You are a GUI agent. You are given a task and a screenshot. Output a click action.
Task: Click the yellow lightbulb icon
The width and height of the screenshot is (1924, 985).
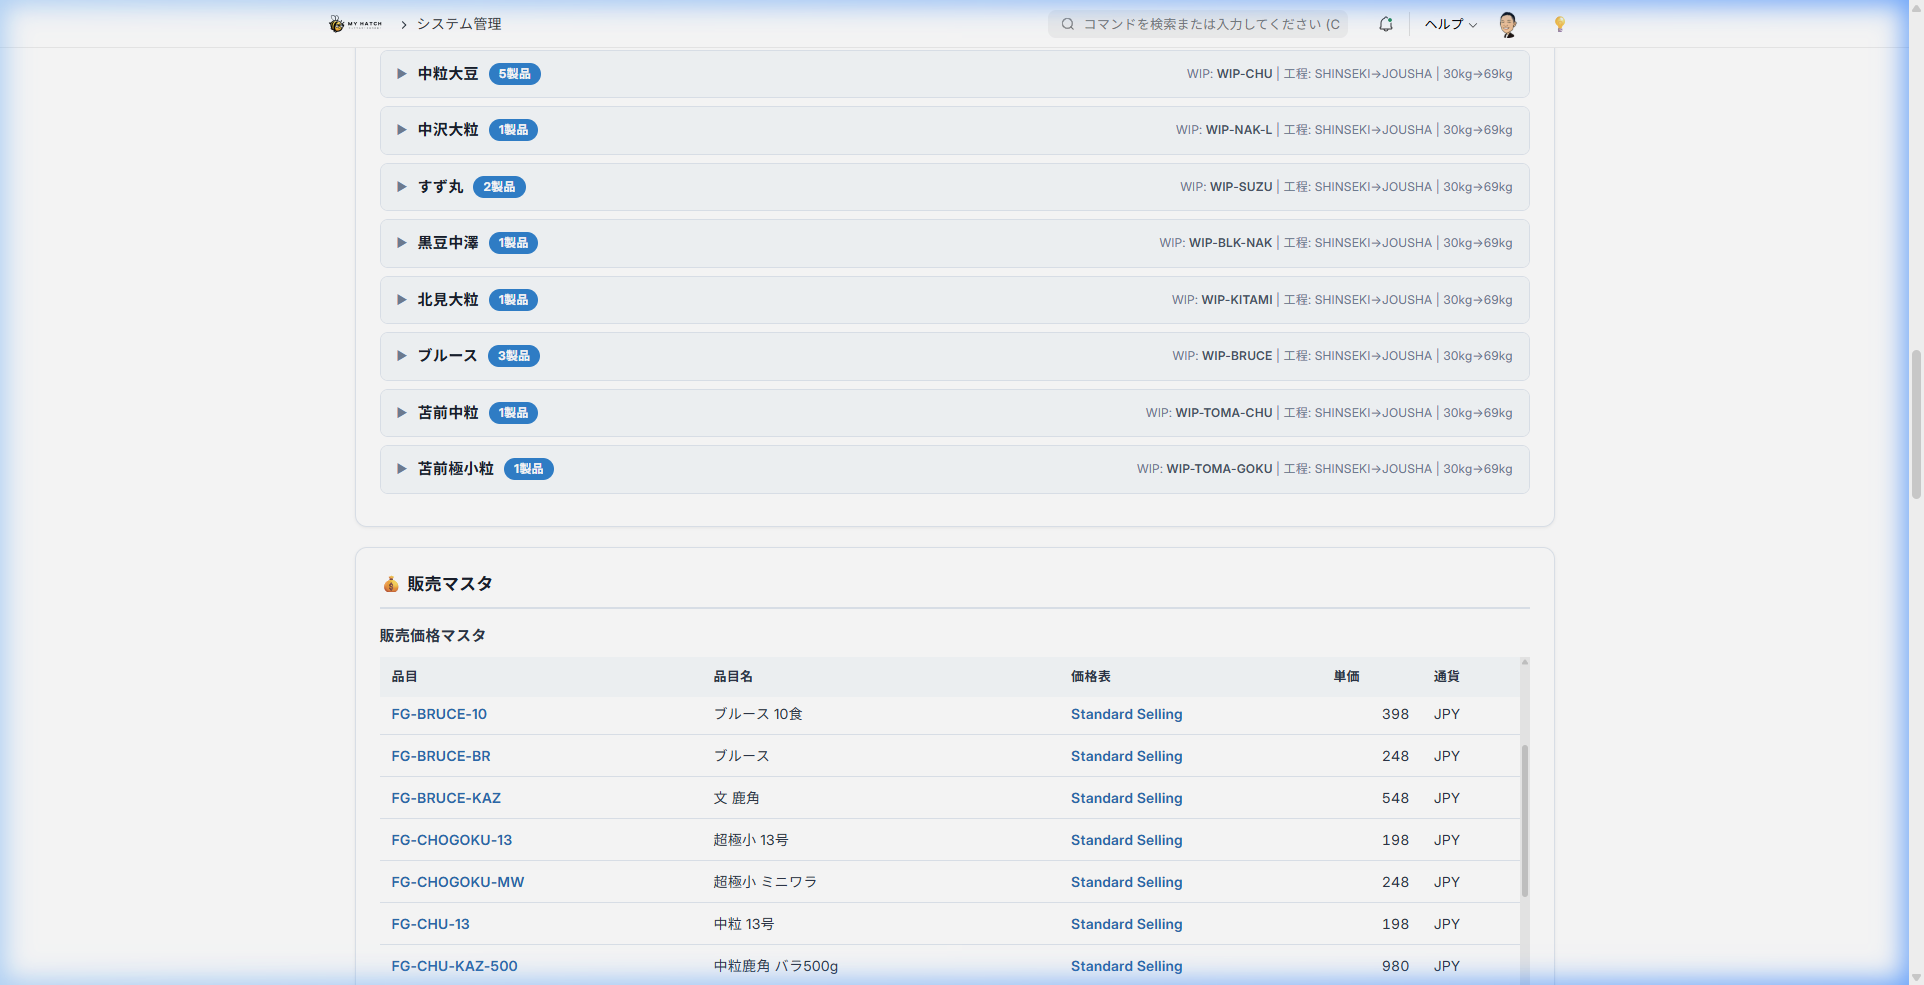[x=1559, y=24]
